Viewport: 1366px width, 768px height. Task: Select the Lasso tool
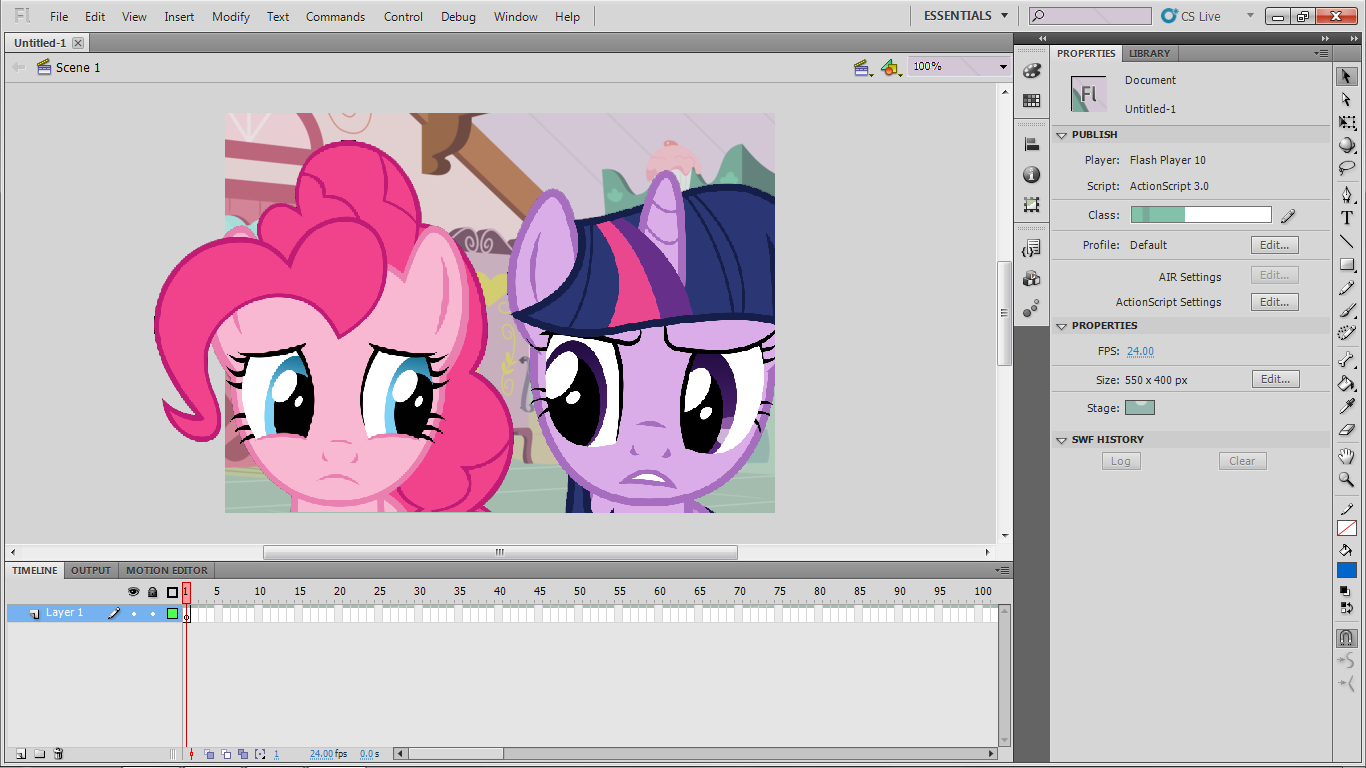(x=1347, y=169)
